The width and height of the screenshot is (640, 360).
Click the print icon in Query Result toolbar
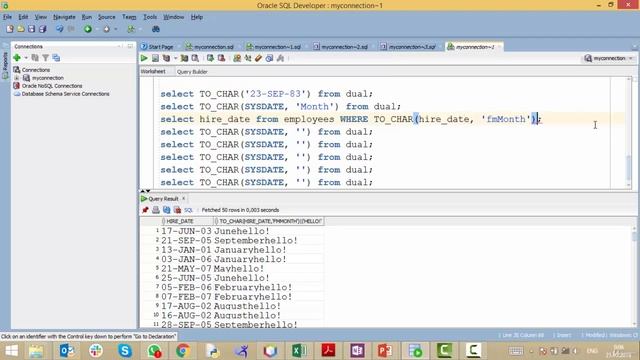(156, 210)
